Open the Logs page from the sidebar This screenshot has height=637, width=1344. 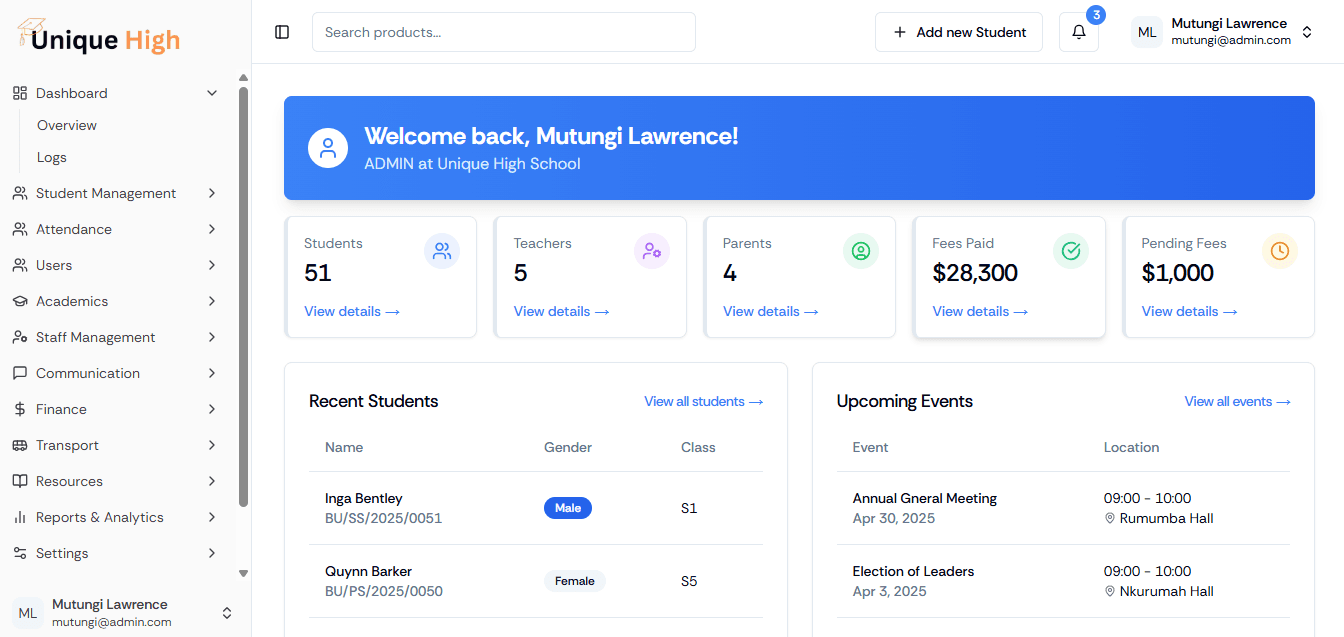coord(51,157)
